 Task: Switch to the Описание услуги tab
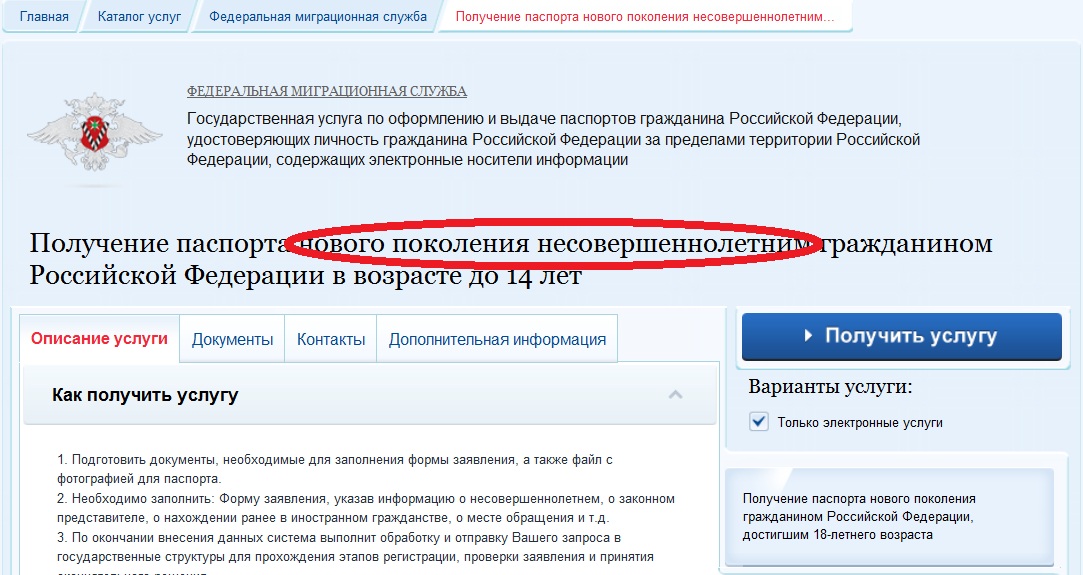[99, 338]
